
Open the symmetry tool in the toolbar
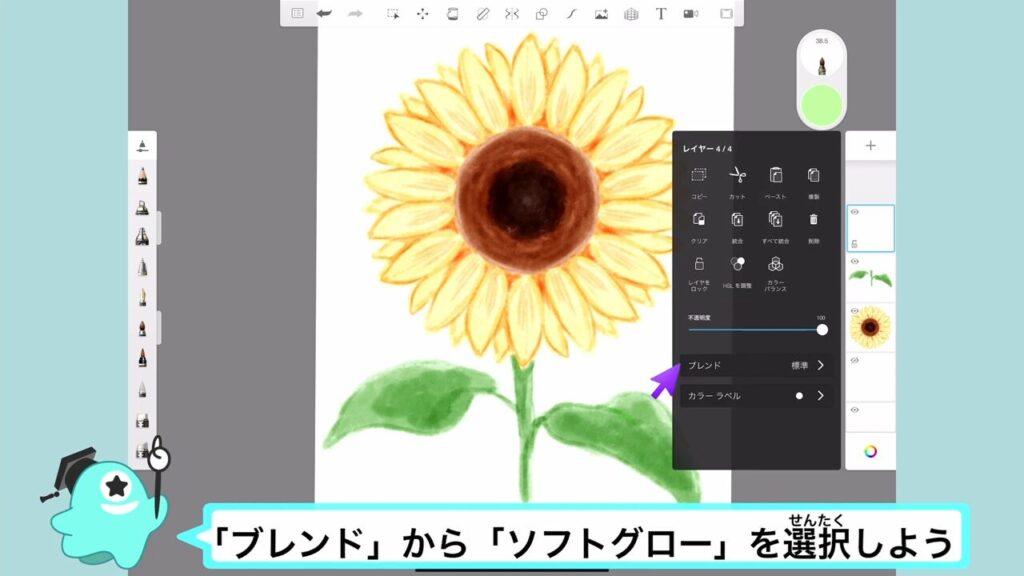[x=512, y=14]
